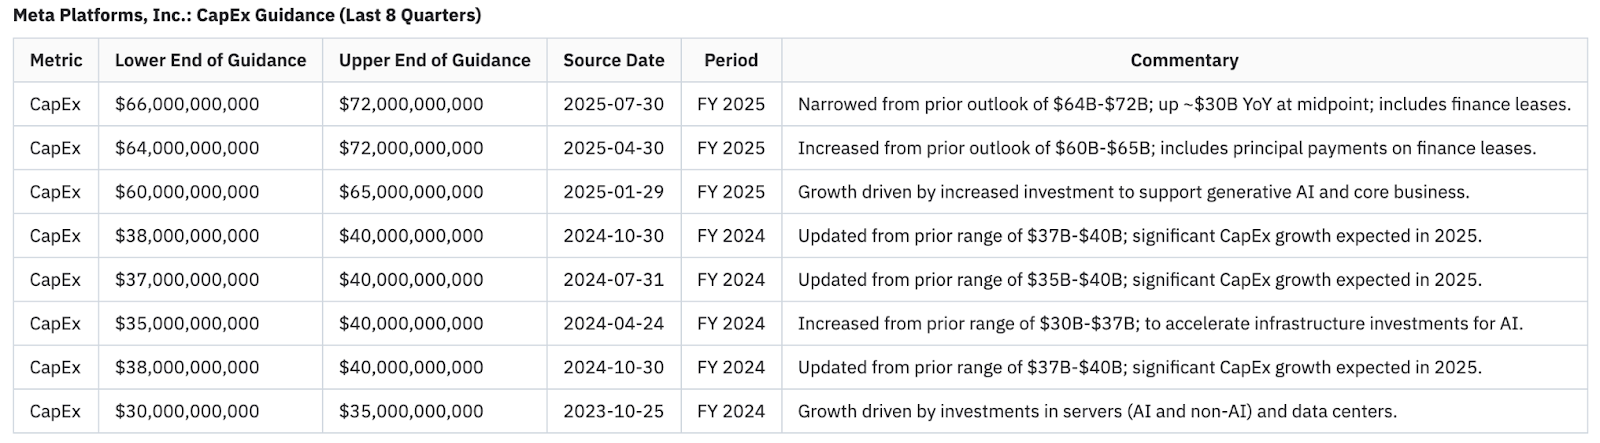
Task: Select the $66,000,000,000 lower guidance cell
Action: click(187, 104)
